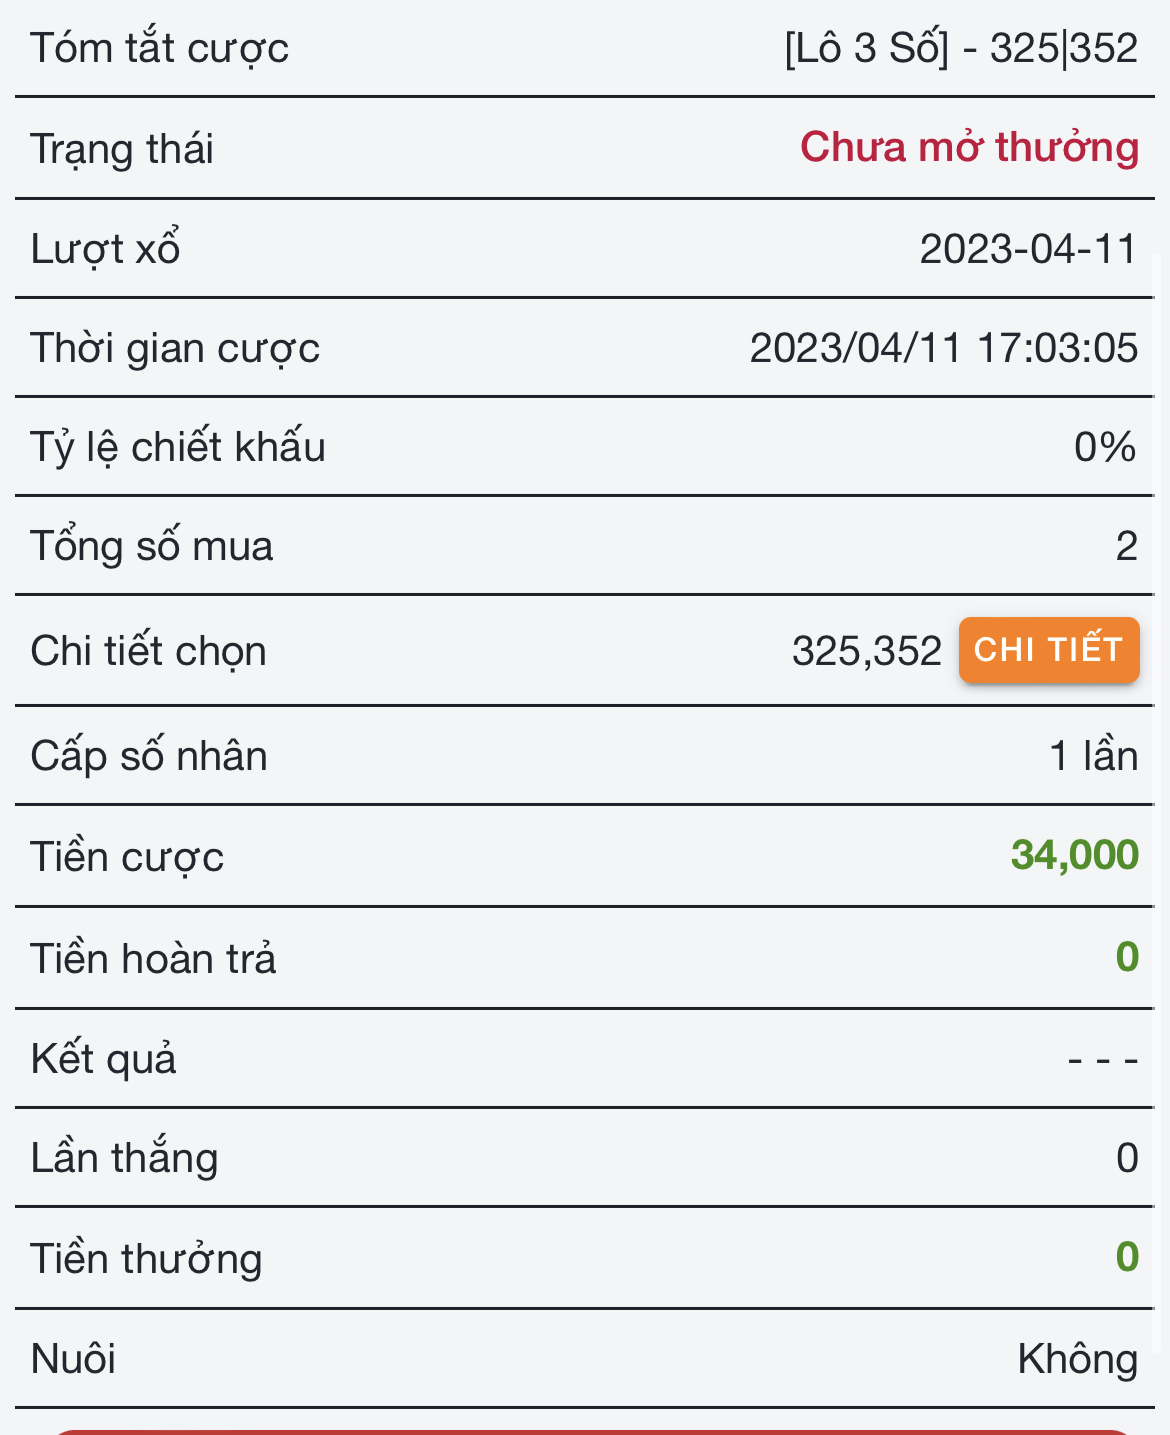Image resolution: width=1170 pixels, height=1435 pixels.
Task: Click the [Lô 3 Số] - 325|352 summary
Action: tap(961, 48)
